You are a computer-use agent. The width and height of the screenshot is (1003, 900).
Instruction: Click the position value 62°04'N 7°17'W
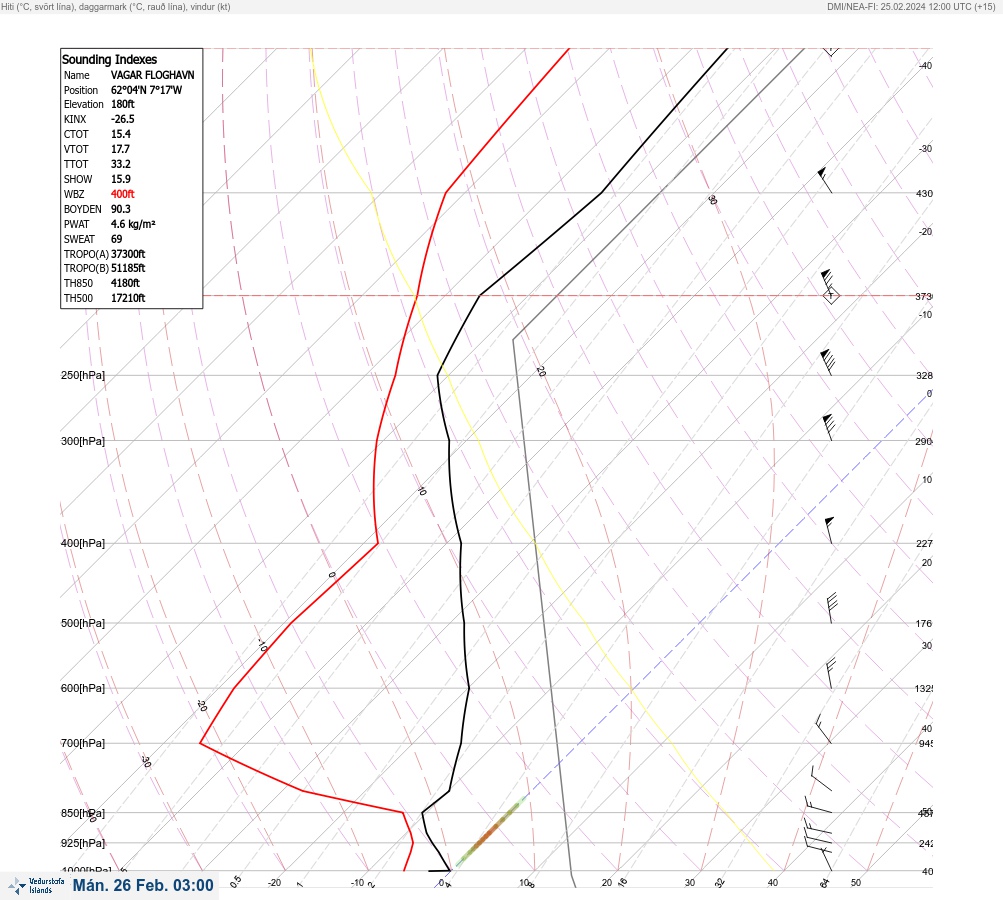click(146, 90)
